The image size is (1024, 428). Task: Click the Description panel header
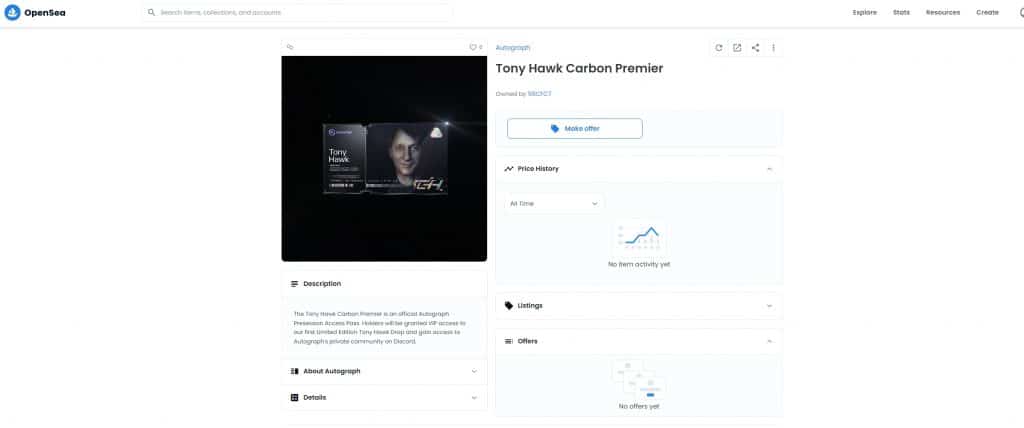click(x=384, y=284)
